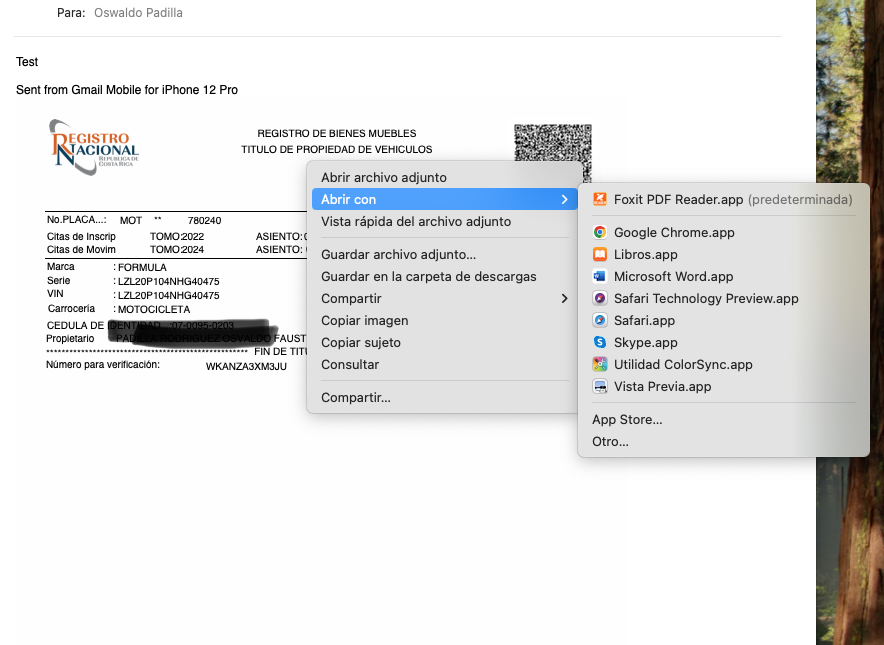Select Guardar archivo adjunto... option

398,255
